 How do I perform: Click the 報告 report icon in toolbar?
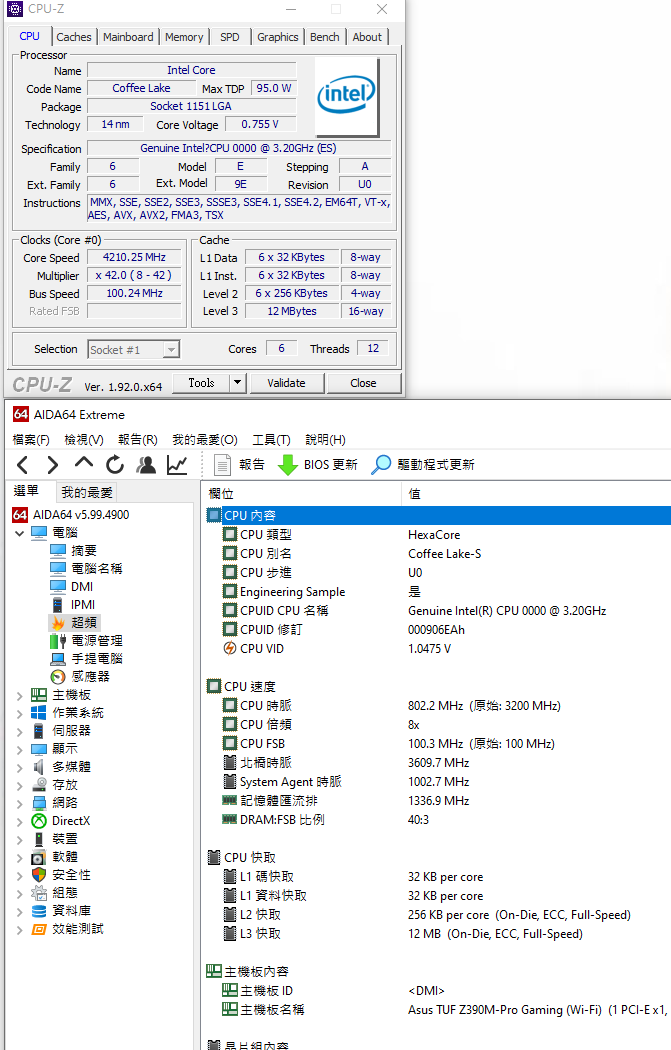(x=221, y=464)
